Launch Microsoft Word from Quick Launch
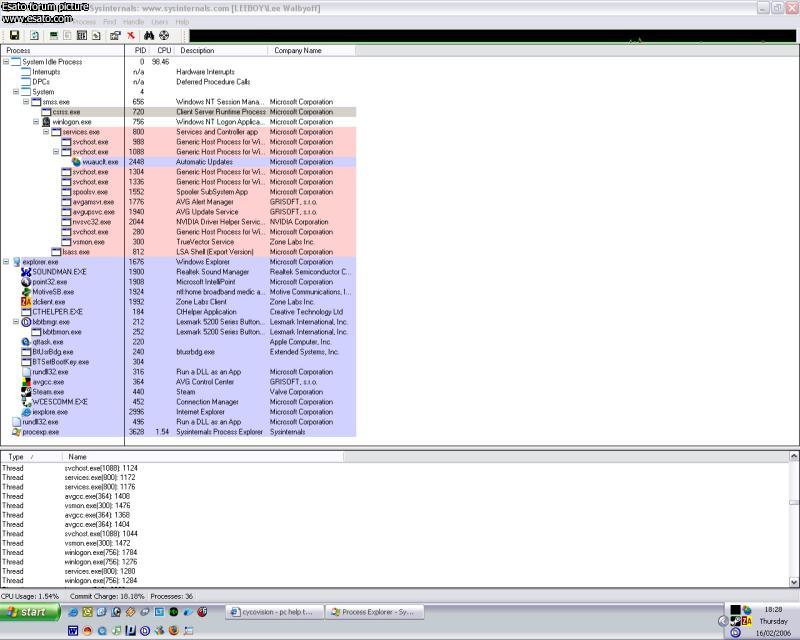 [73, 631]
